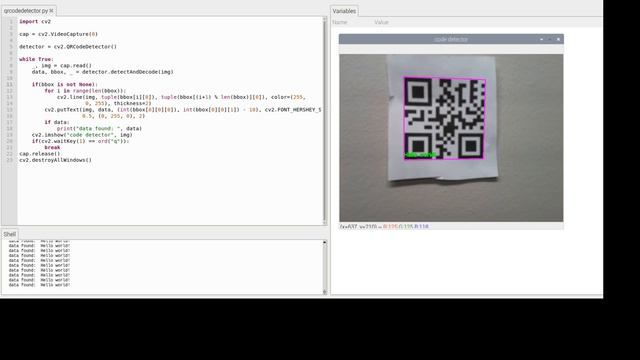Click the detectAndDecode(img) code line

tap(102, 72)
